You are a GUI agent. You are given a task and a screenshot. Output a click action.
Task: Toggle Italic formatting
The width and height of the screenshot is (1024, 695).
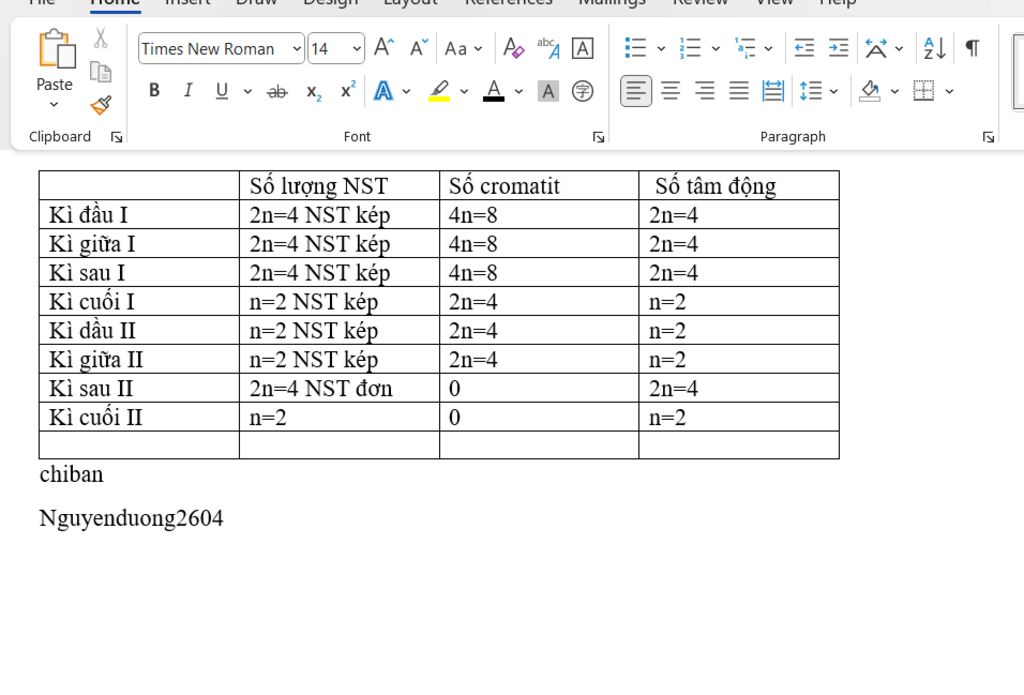188,91
